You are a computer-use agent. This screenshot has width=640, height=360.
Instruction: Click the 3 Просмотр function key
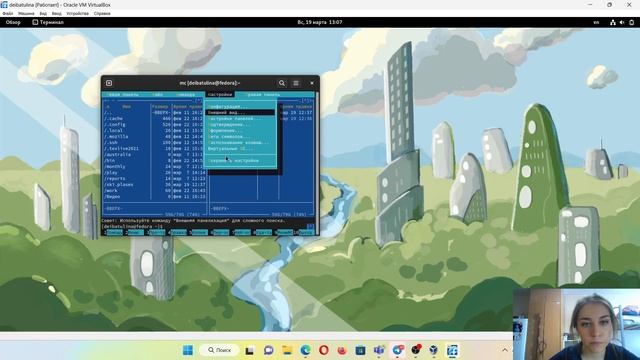point(156,232)
